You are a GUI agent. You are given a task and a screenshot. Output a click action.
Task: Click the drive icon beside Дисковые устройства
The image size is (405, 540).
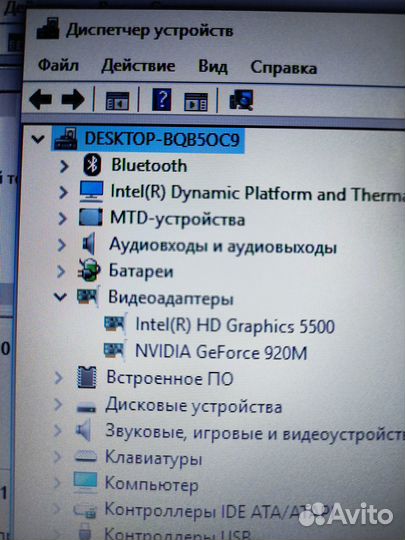86,408
